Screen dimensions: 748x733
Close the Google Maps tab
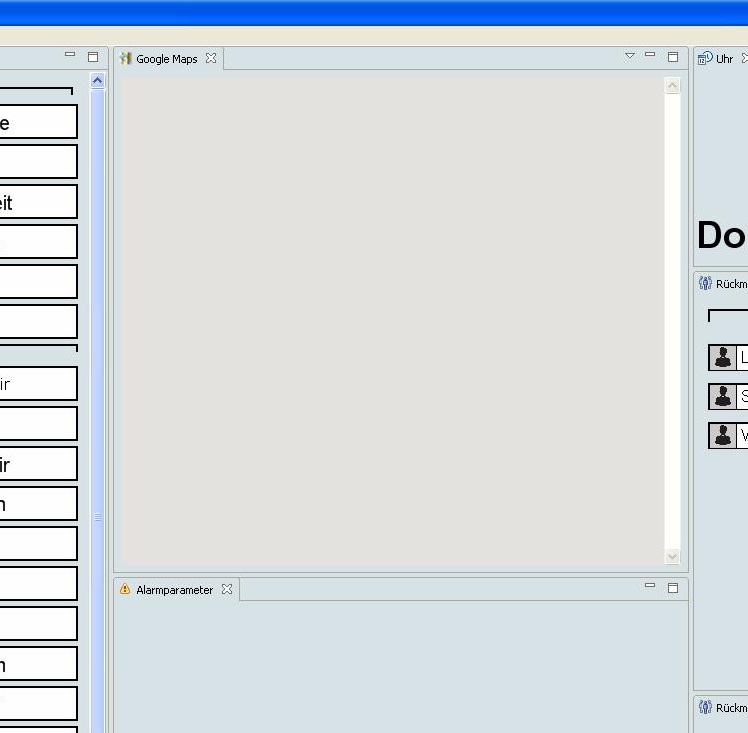point(211,59)
